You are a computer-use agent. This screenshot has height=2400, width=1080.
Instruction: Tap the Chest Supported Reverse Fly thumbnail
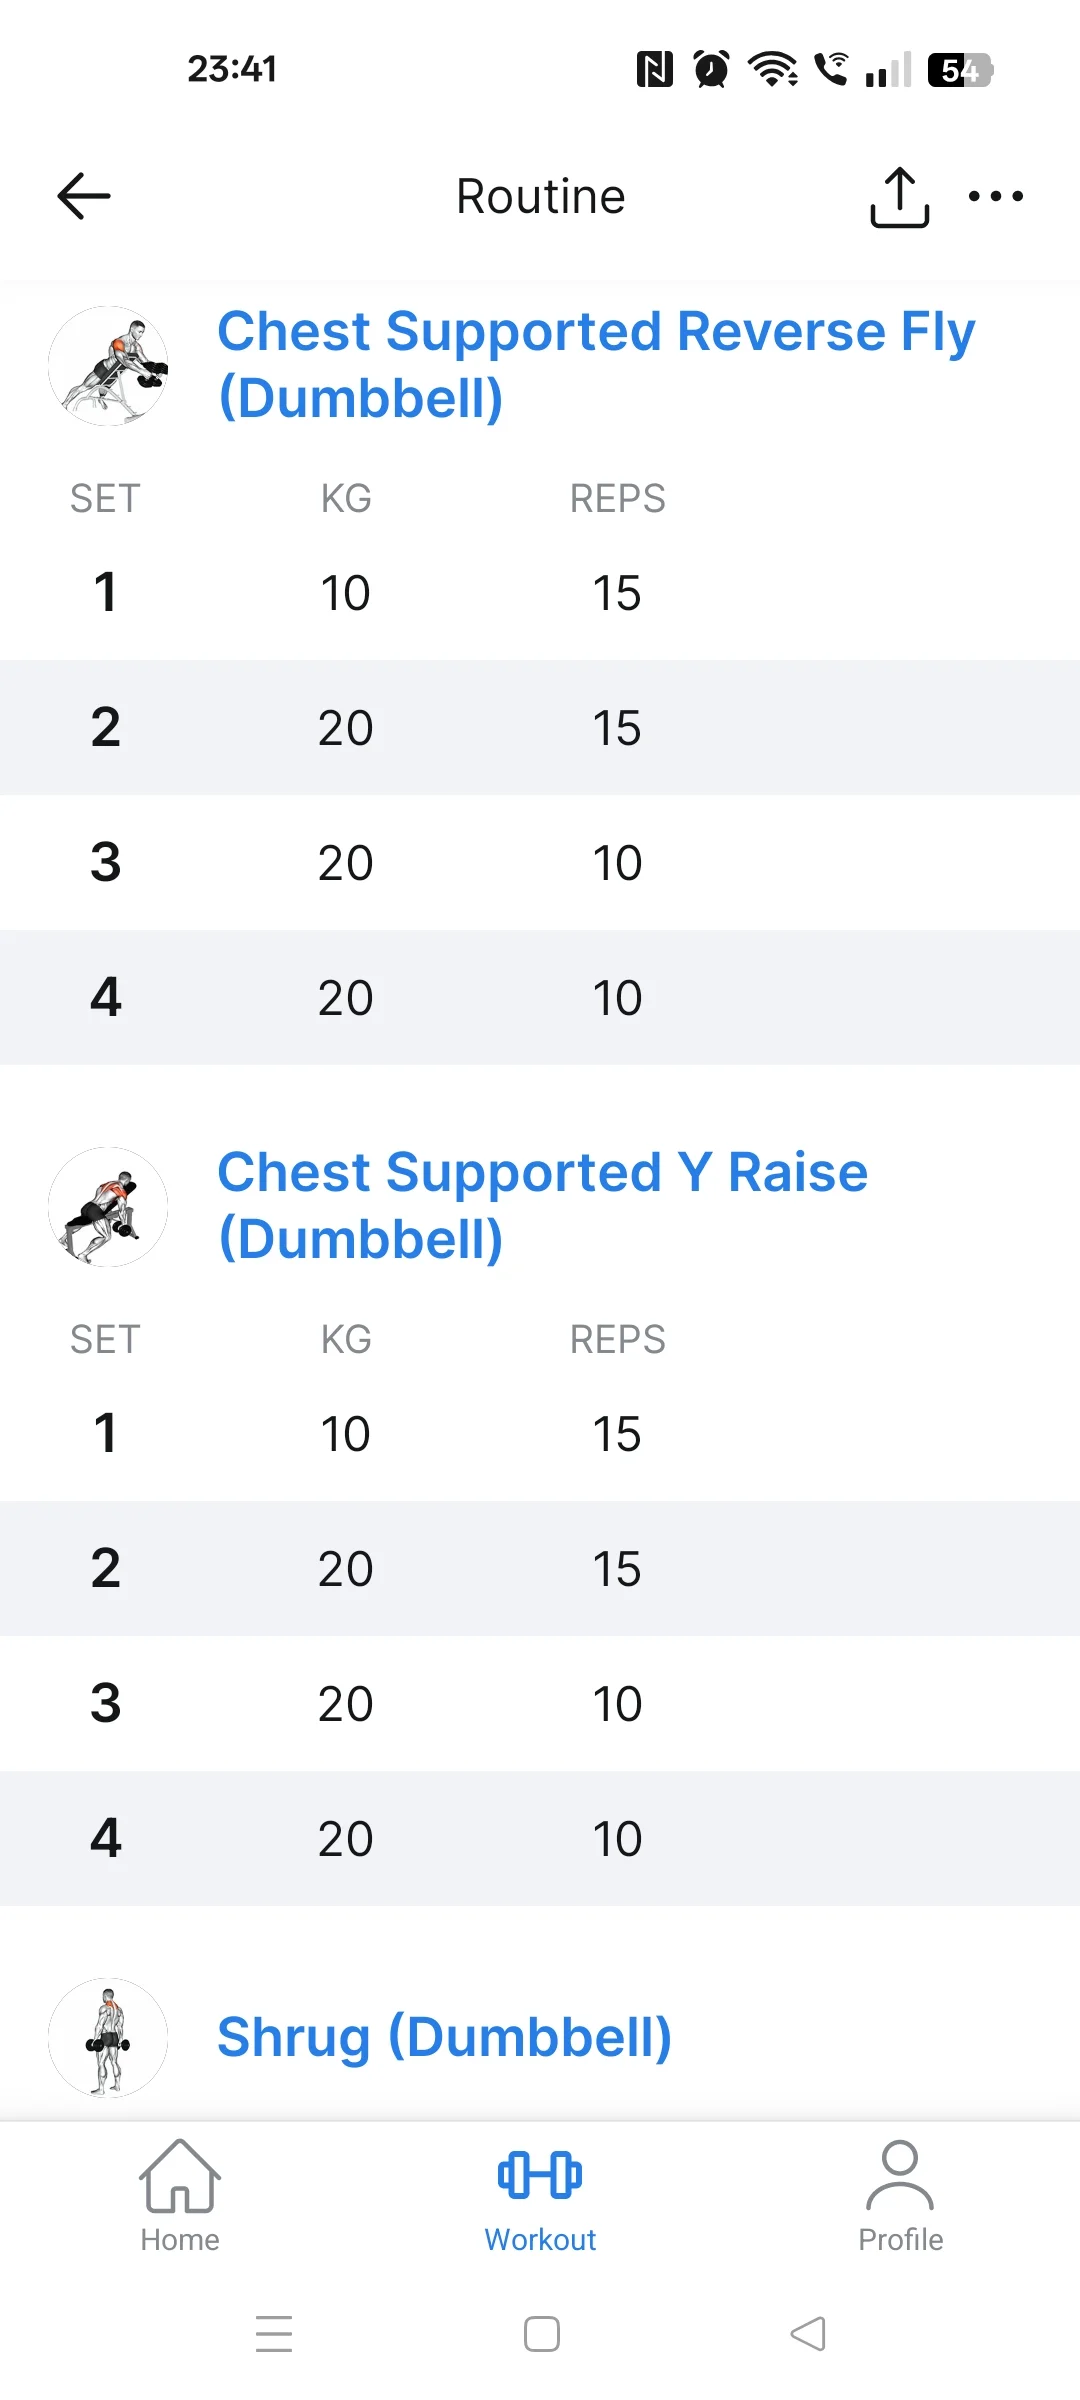click(108, 366)
